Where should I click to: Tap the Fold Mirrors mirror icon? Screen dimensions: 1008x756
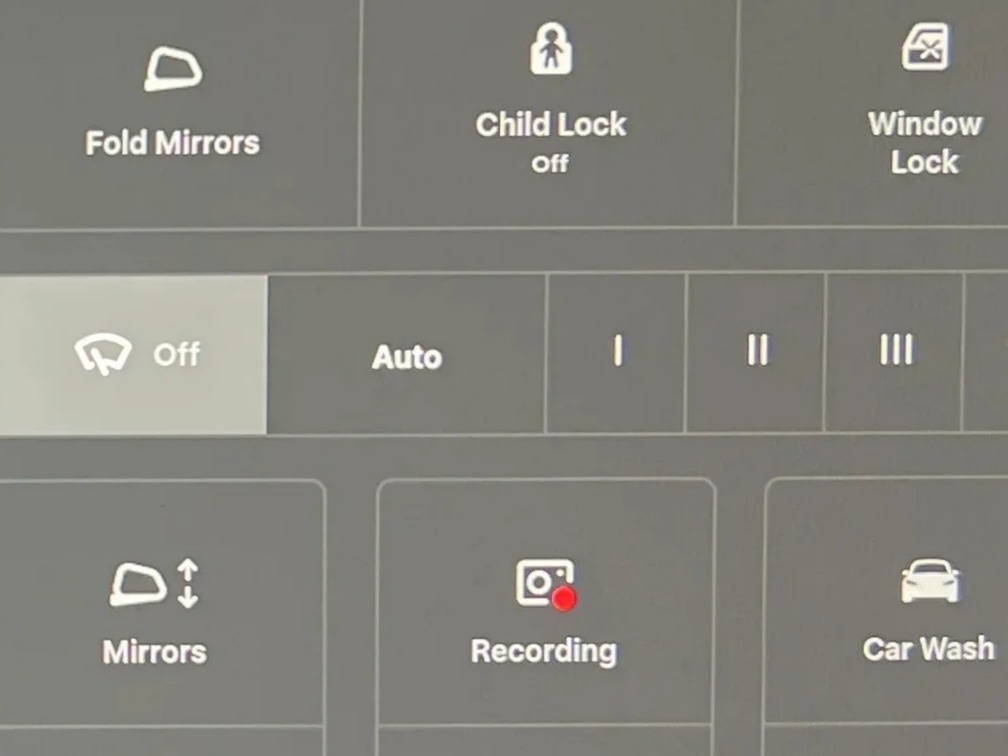(173, 69)
